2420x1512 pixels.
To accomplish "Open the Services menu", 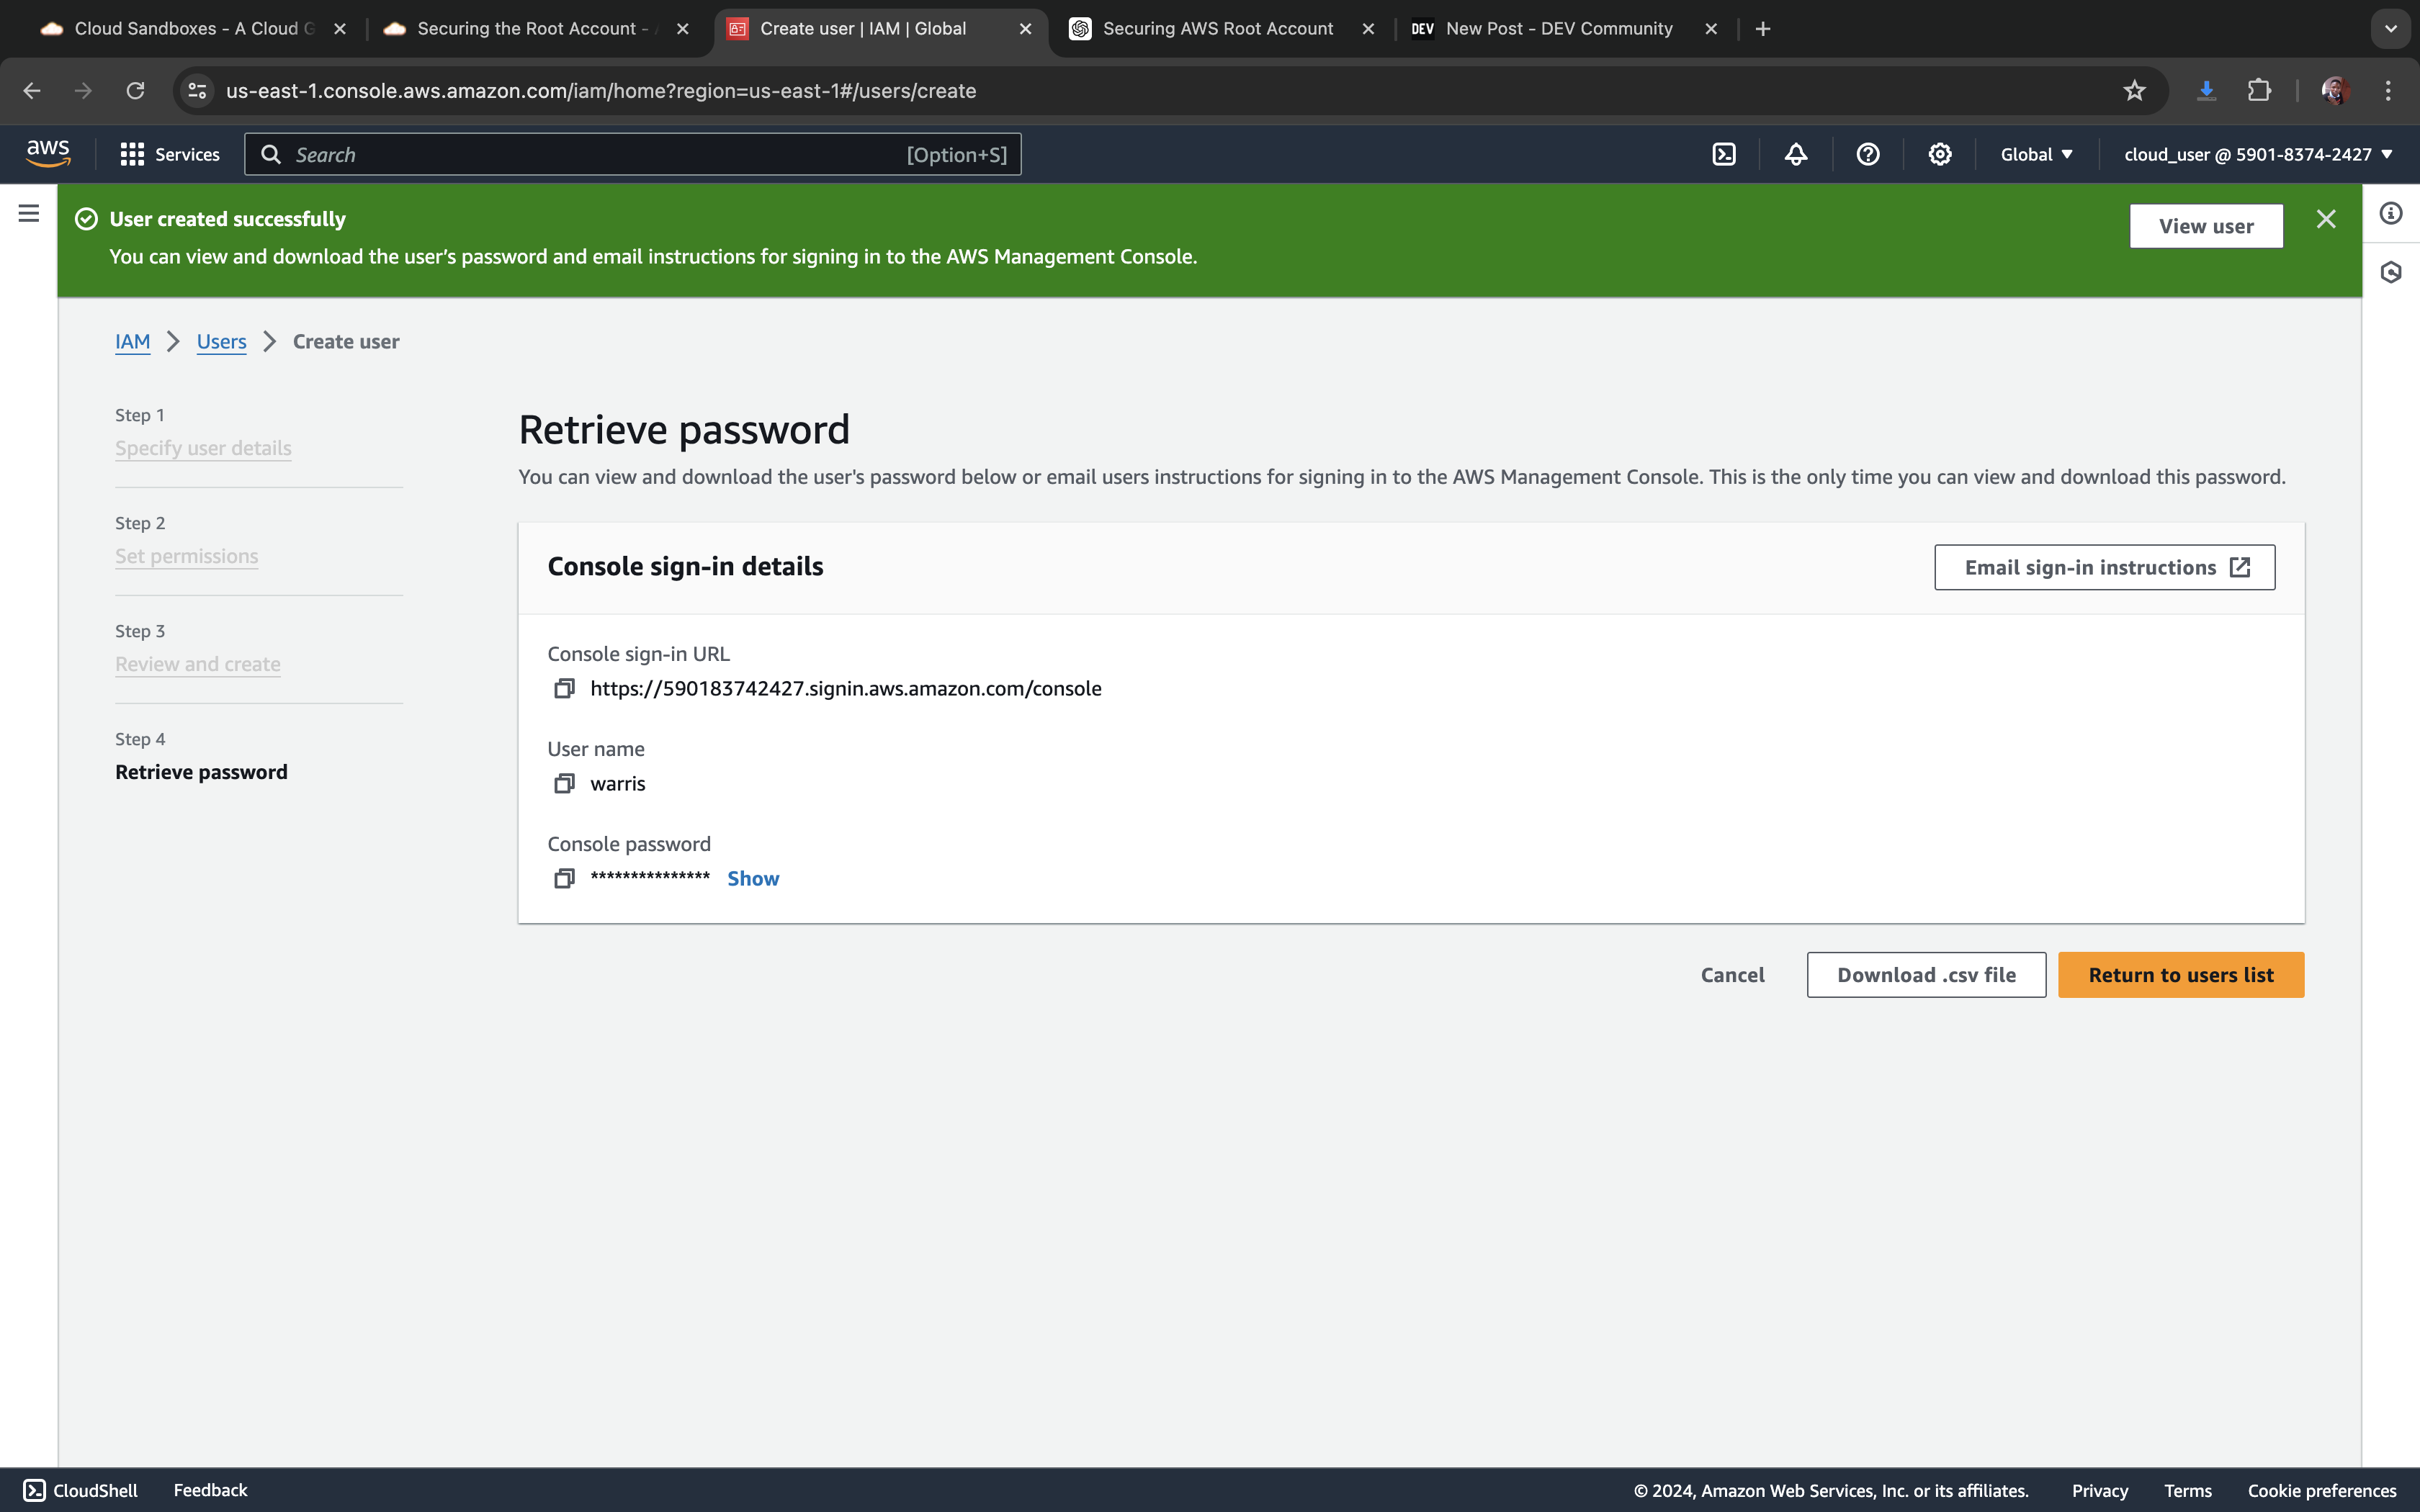I will [170, 154].
